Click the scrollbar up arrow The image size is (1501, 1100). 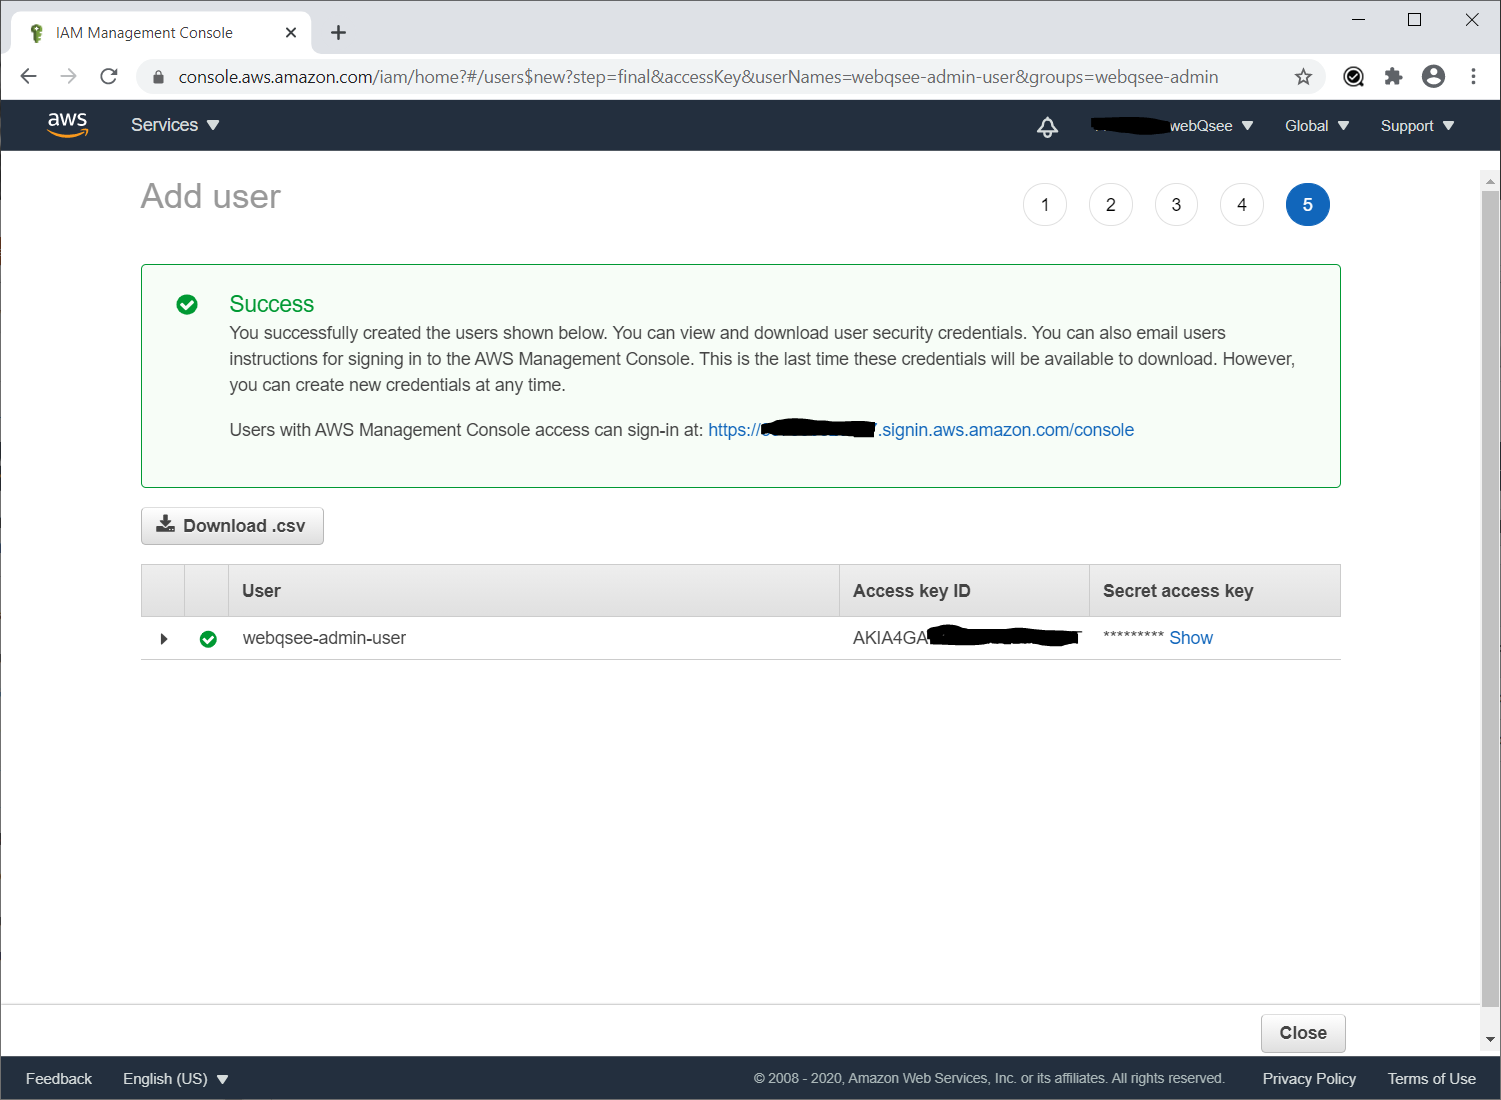click(1490, 181)
